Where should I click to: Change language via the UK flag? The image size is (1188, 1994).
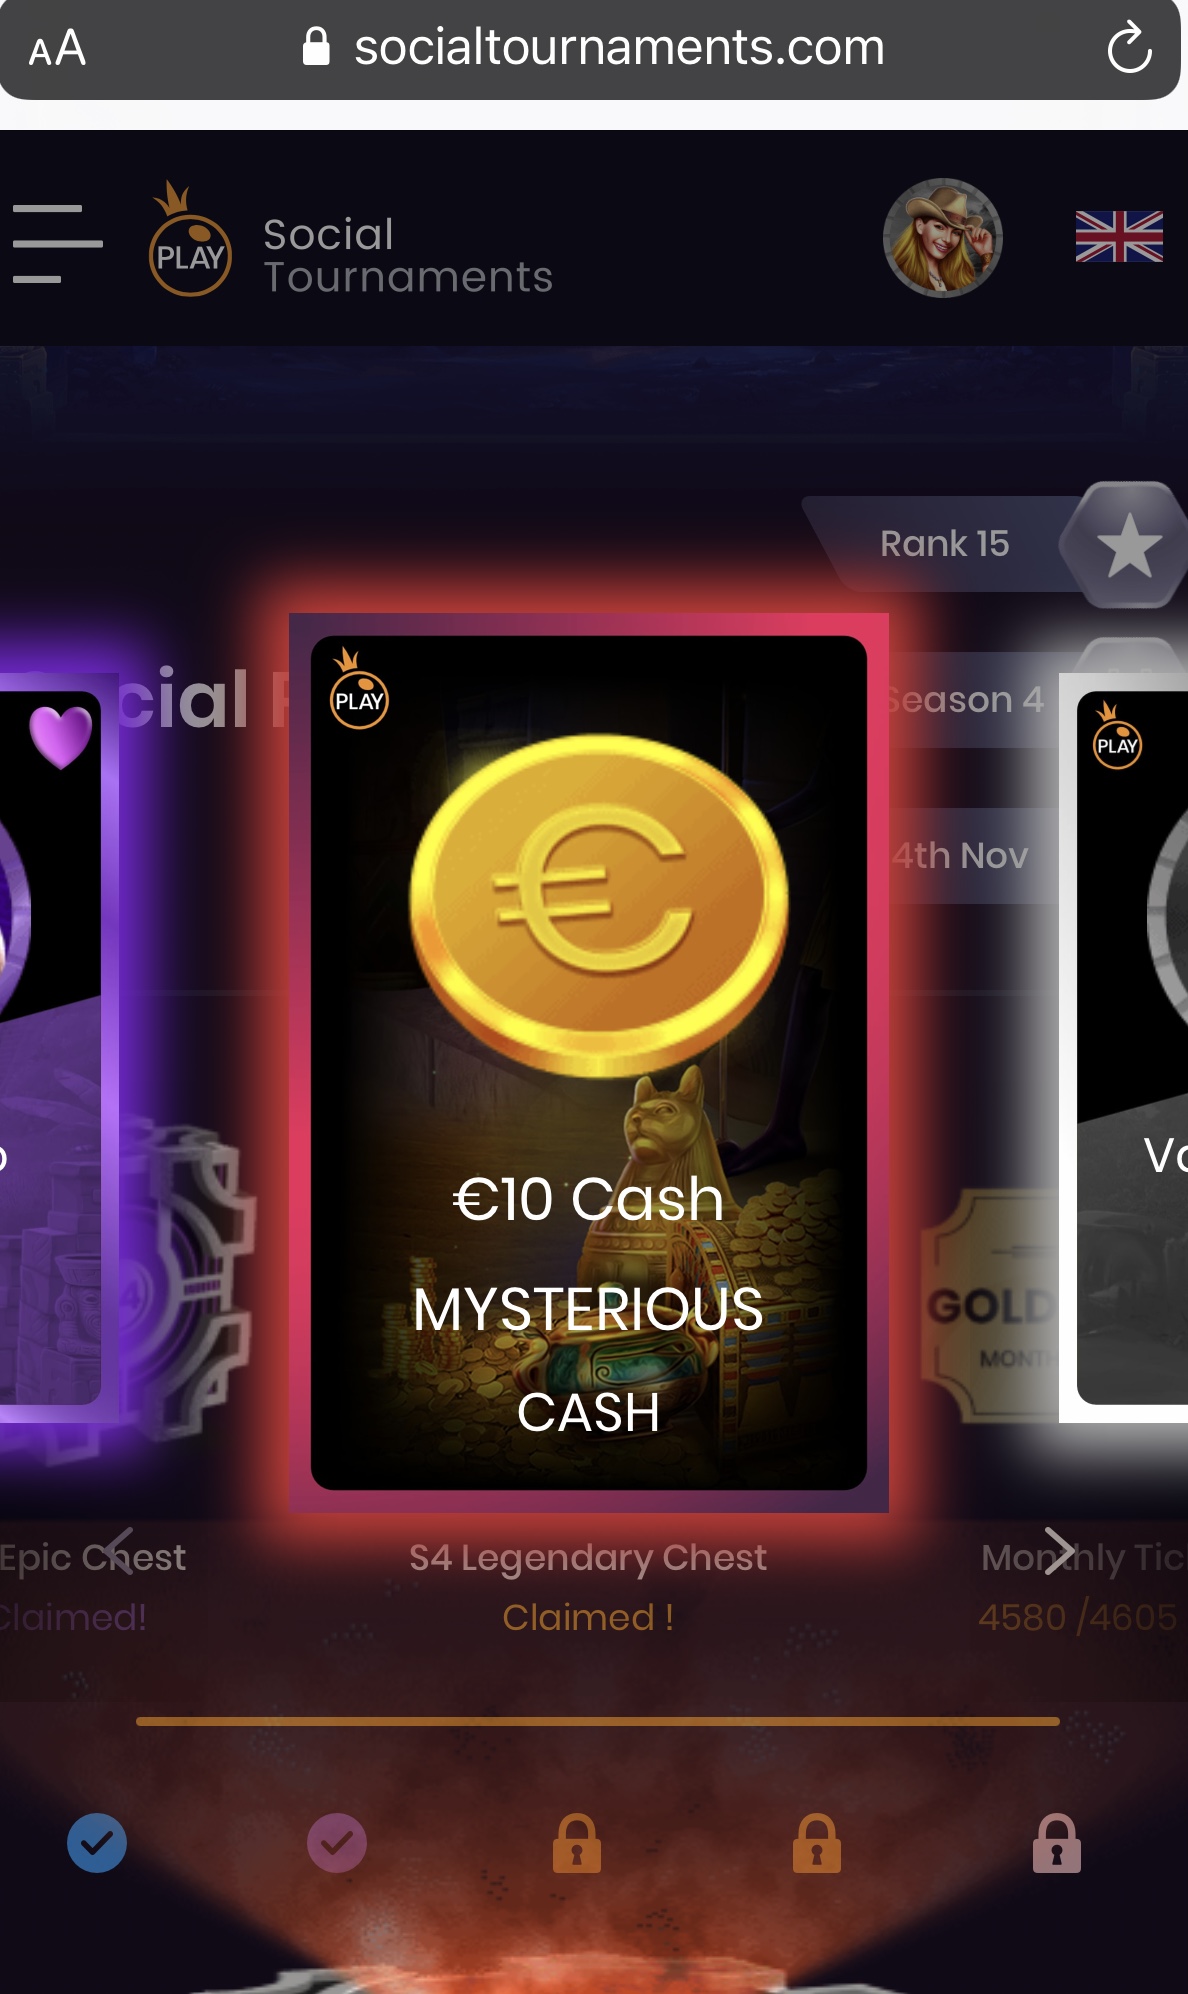(x=1119, y=237)
